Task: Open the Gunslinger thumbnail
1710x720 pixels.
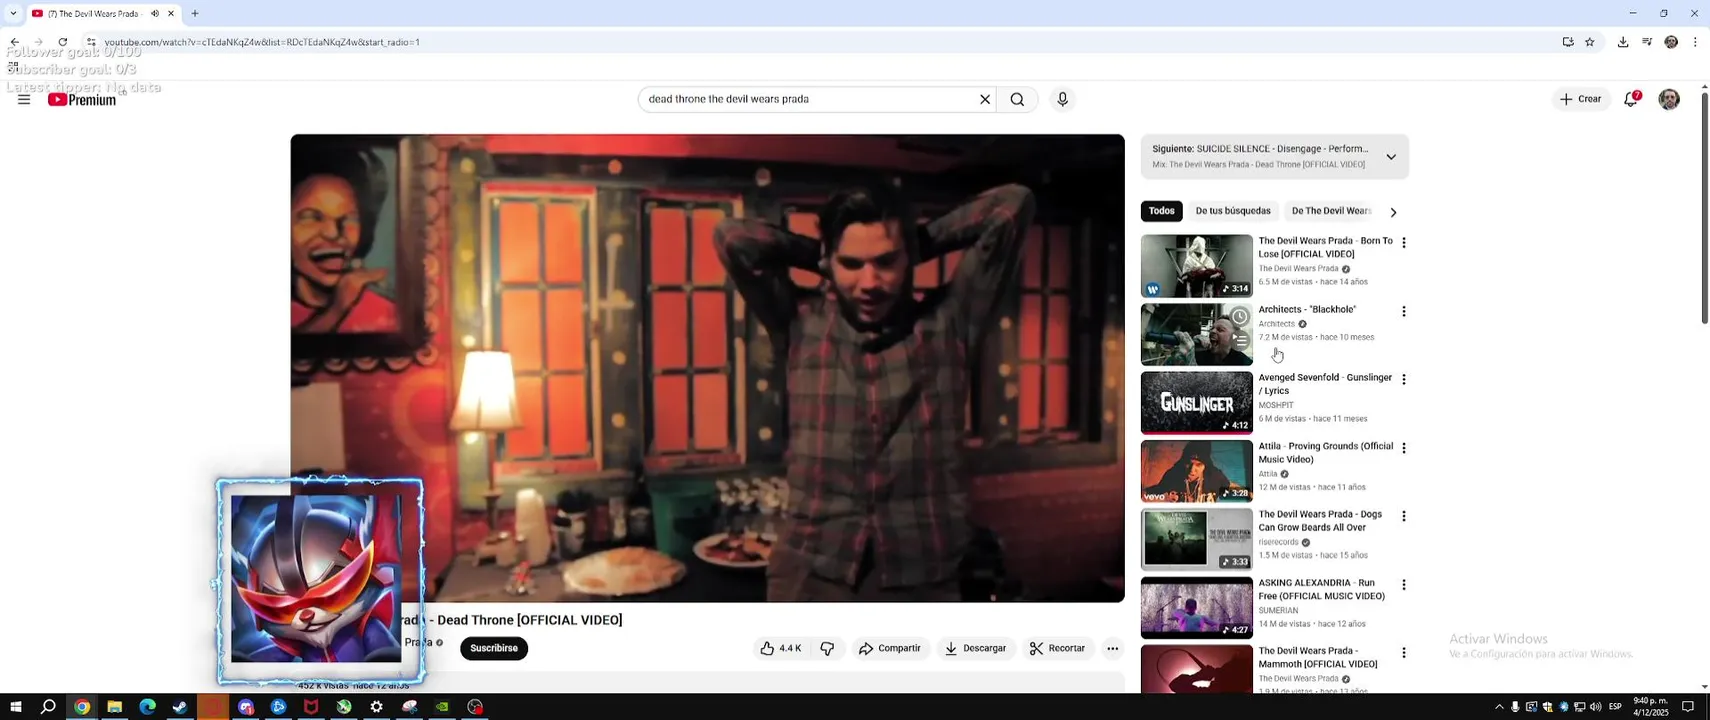Action: click(x=1196, y=403)
